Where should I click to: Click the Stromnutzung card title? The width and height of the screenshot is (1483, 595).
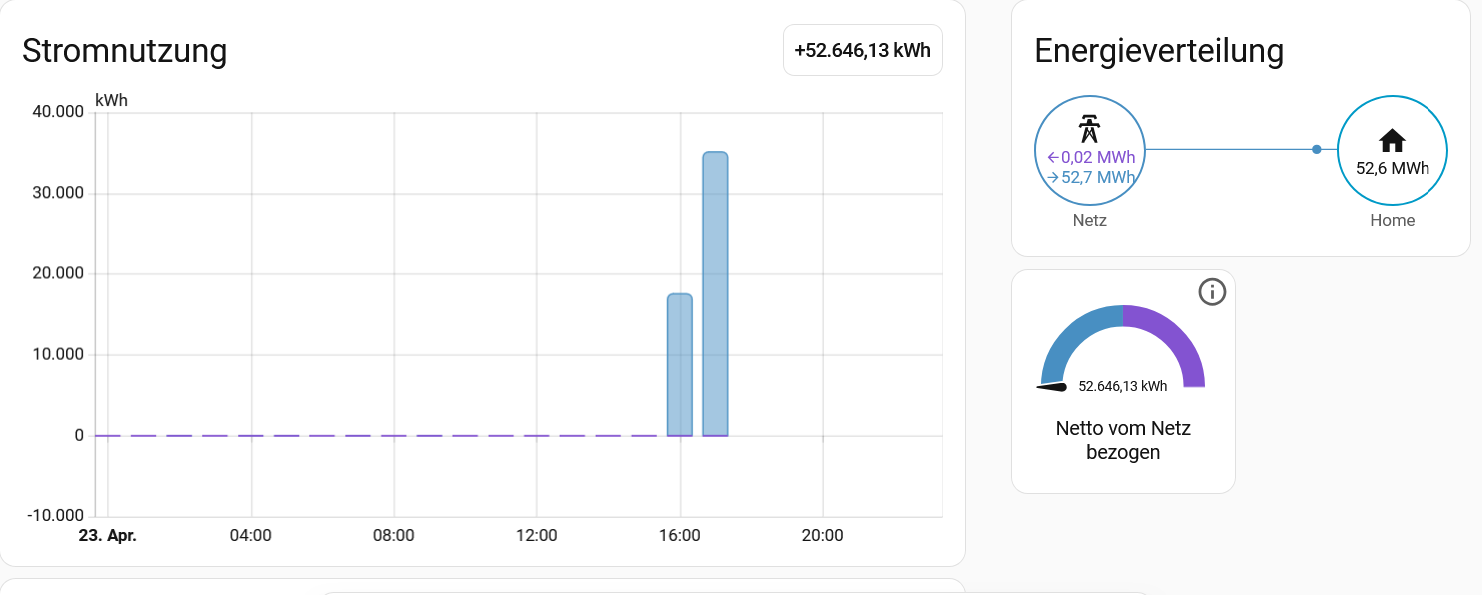click(x=124, y=50)
